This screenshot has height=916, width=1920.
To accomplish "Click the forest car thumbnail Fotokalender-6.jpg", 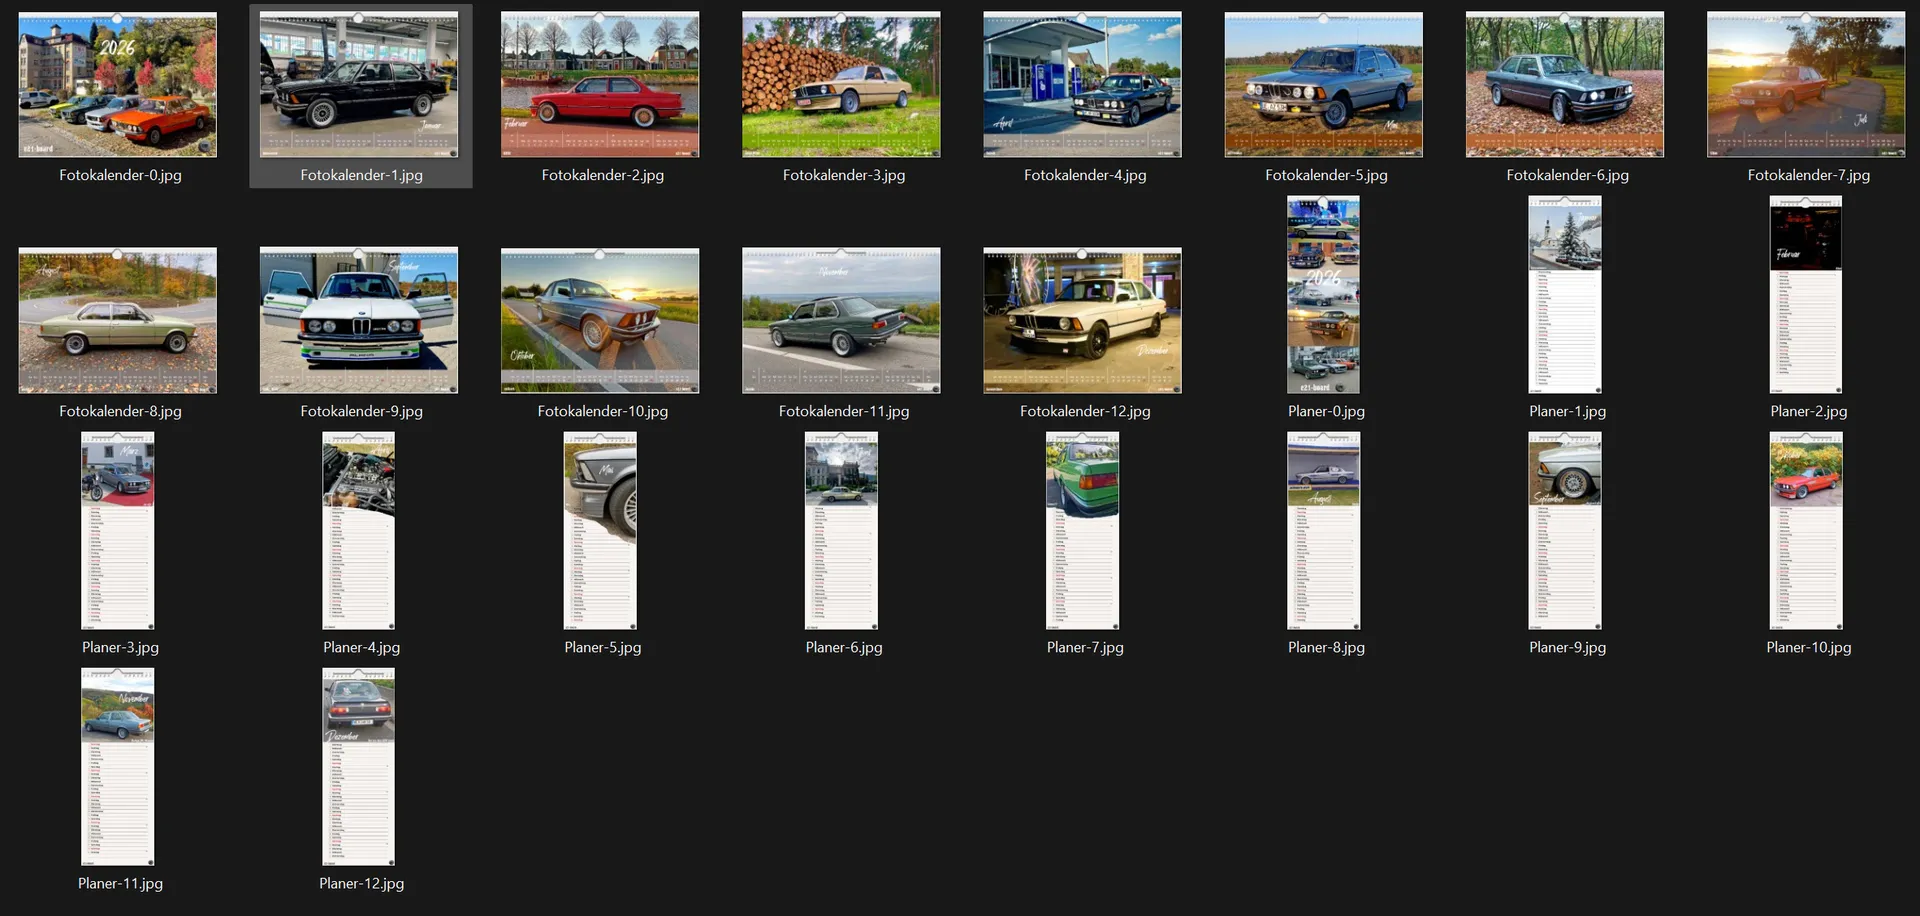I will (x=1565, y=85).
